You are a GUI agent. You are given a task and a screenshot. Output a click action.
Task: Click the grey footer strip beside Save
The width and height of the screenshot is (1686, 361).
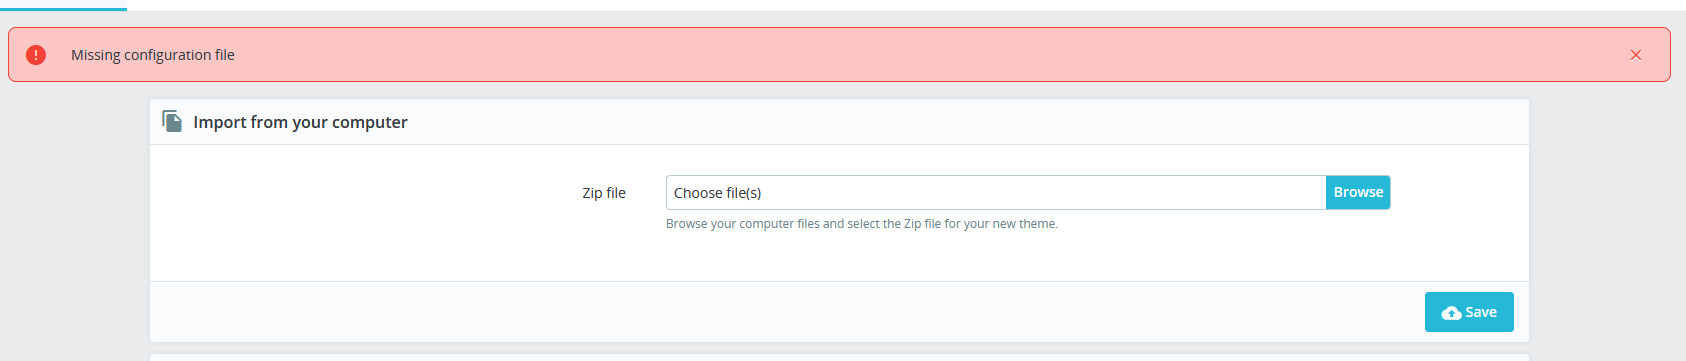coord(780,312)
